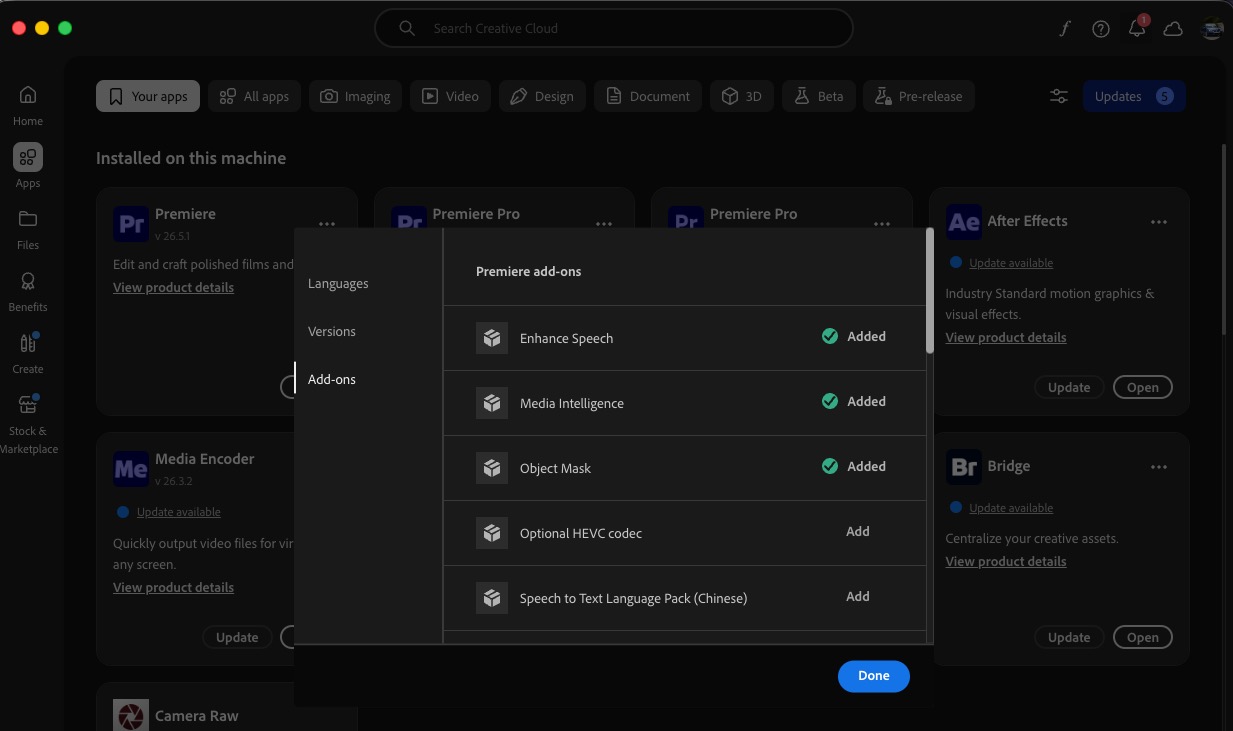Open the user profile avatar

pyautogui.click(x=1213, y=29)
